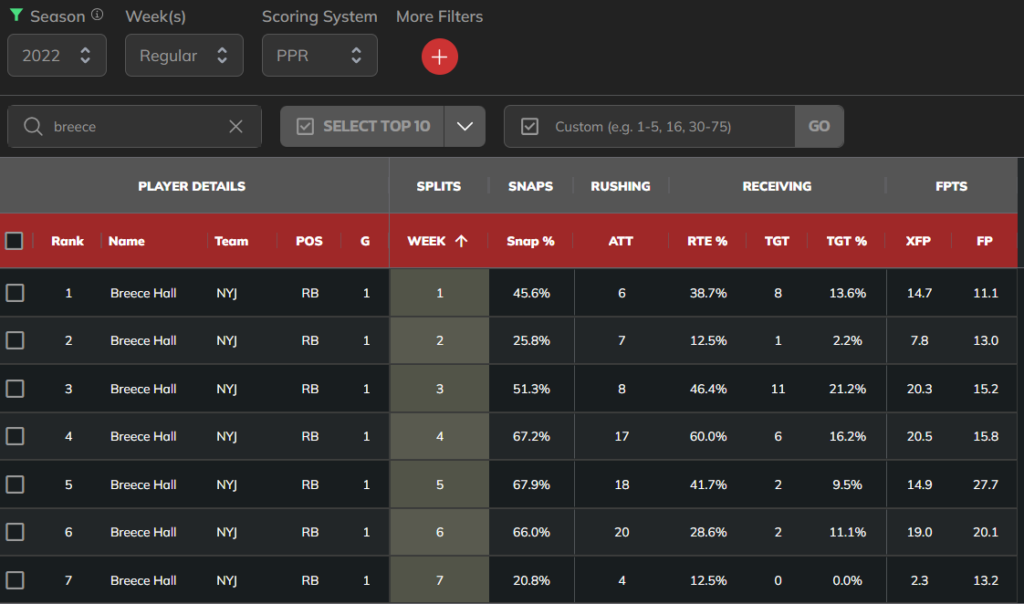Toggle the WEEK sort arrow
The width and height of the screenshot is (1024, 604).
click(x=461, y=241)
